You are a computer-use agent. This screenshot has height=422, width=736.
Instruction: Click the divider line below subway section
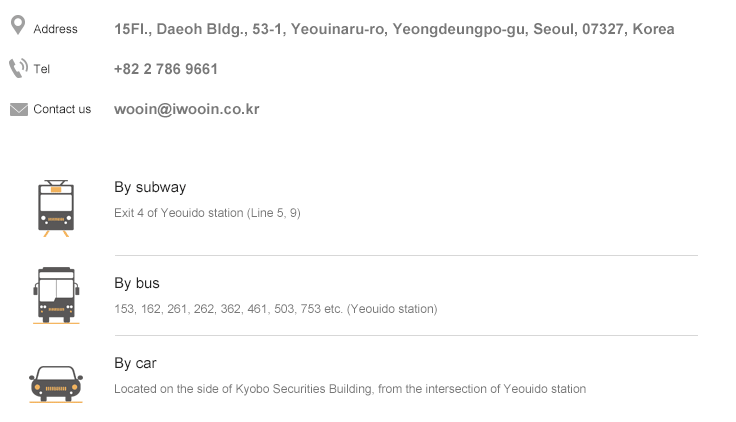coord(406,255)
